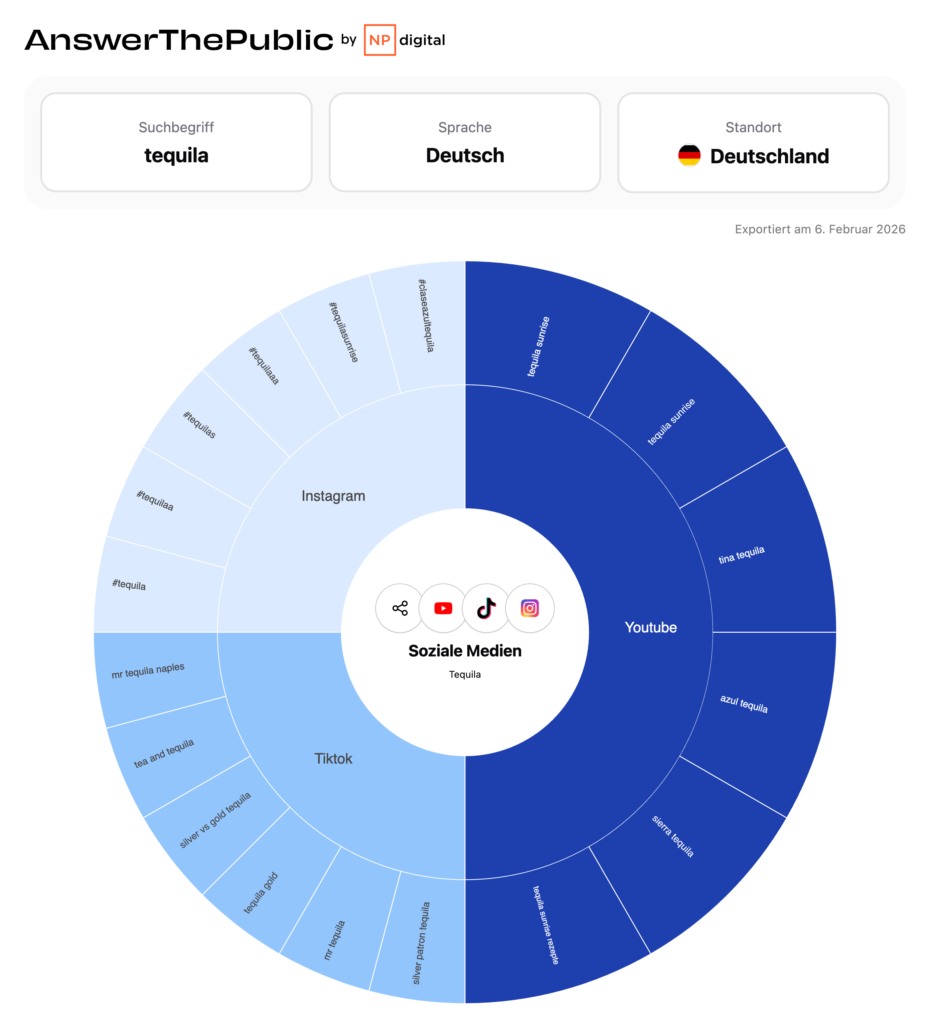Open the Suchbegriff tequila field
Viewport: 930px width, 1024px height.
point(176,142)
